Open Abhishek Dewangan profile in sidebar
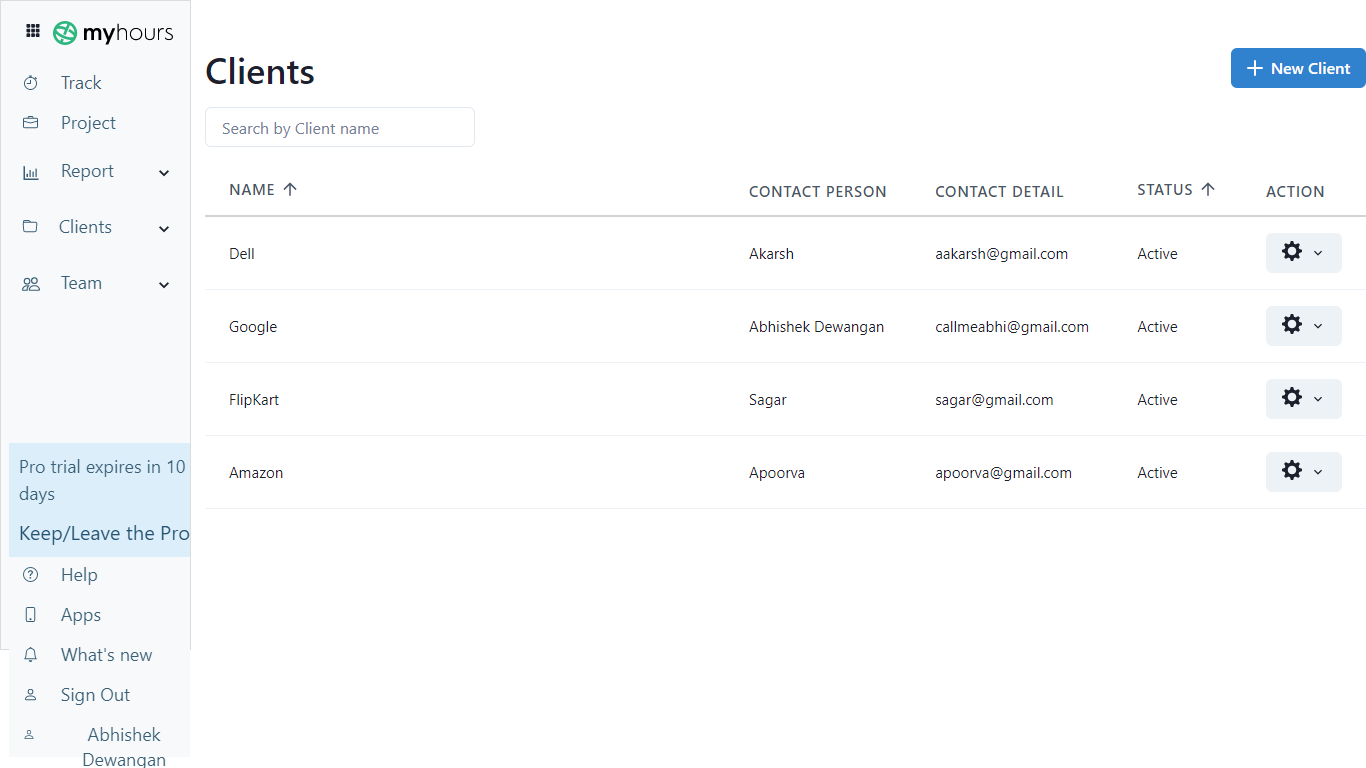 [124, 746]
